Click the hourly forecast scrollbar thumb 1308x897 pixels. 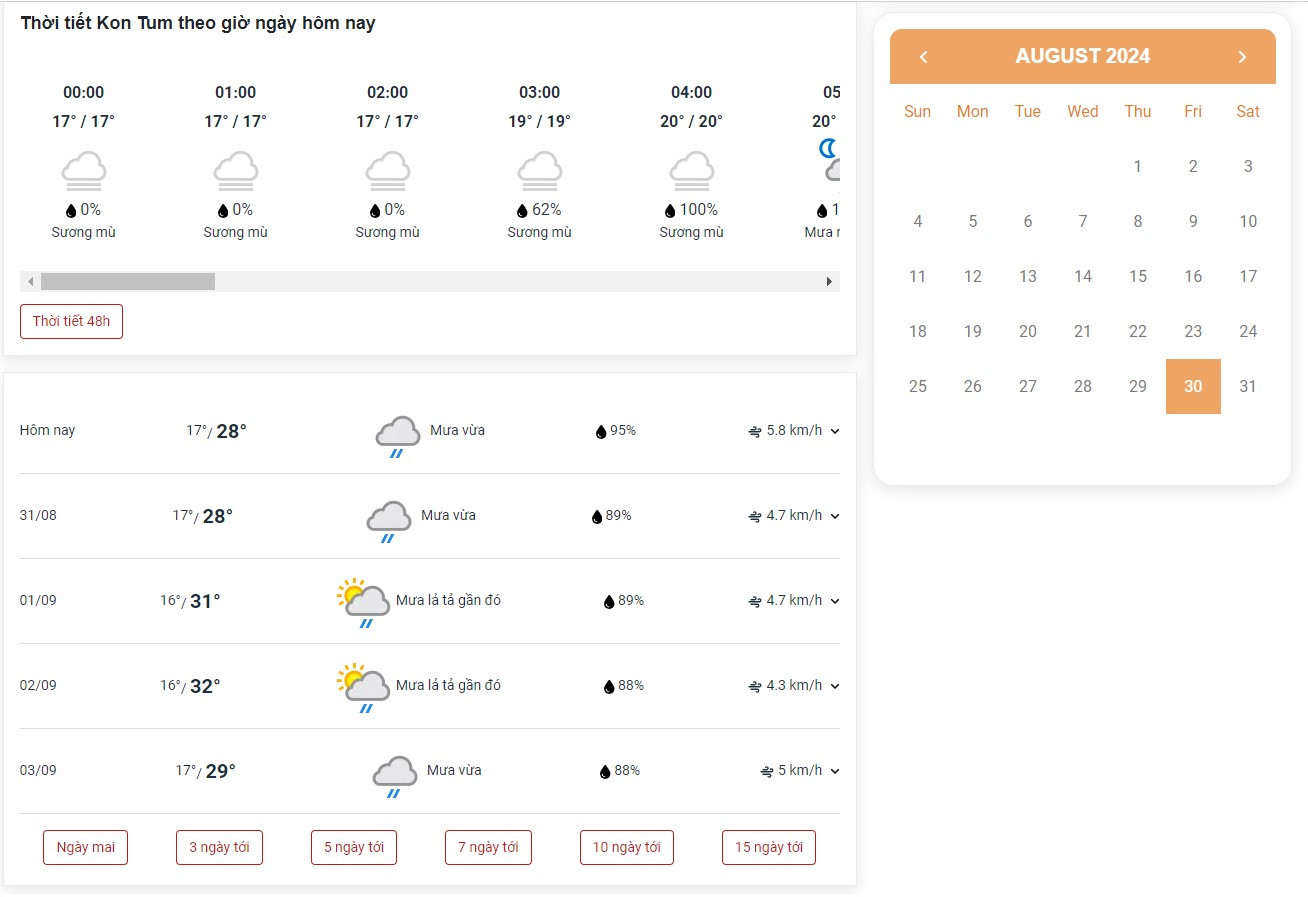pyautogui.click(x=128, y=282)
